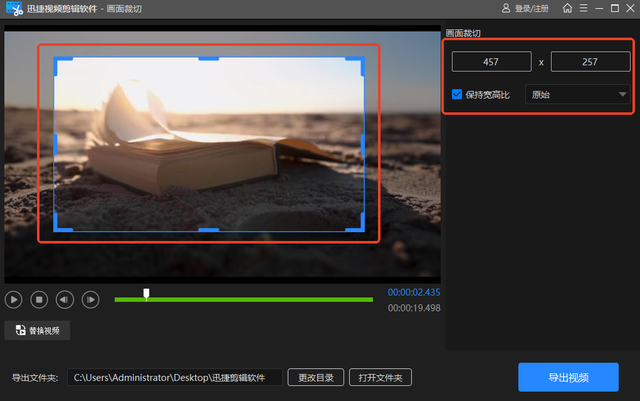Click the crop box bottom-right corner handle

(x=361, y=229)
